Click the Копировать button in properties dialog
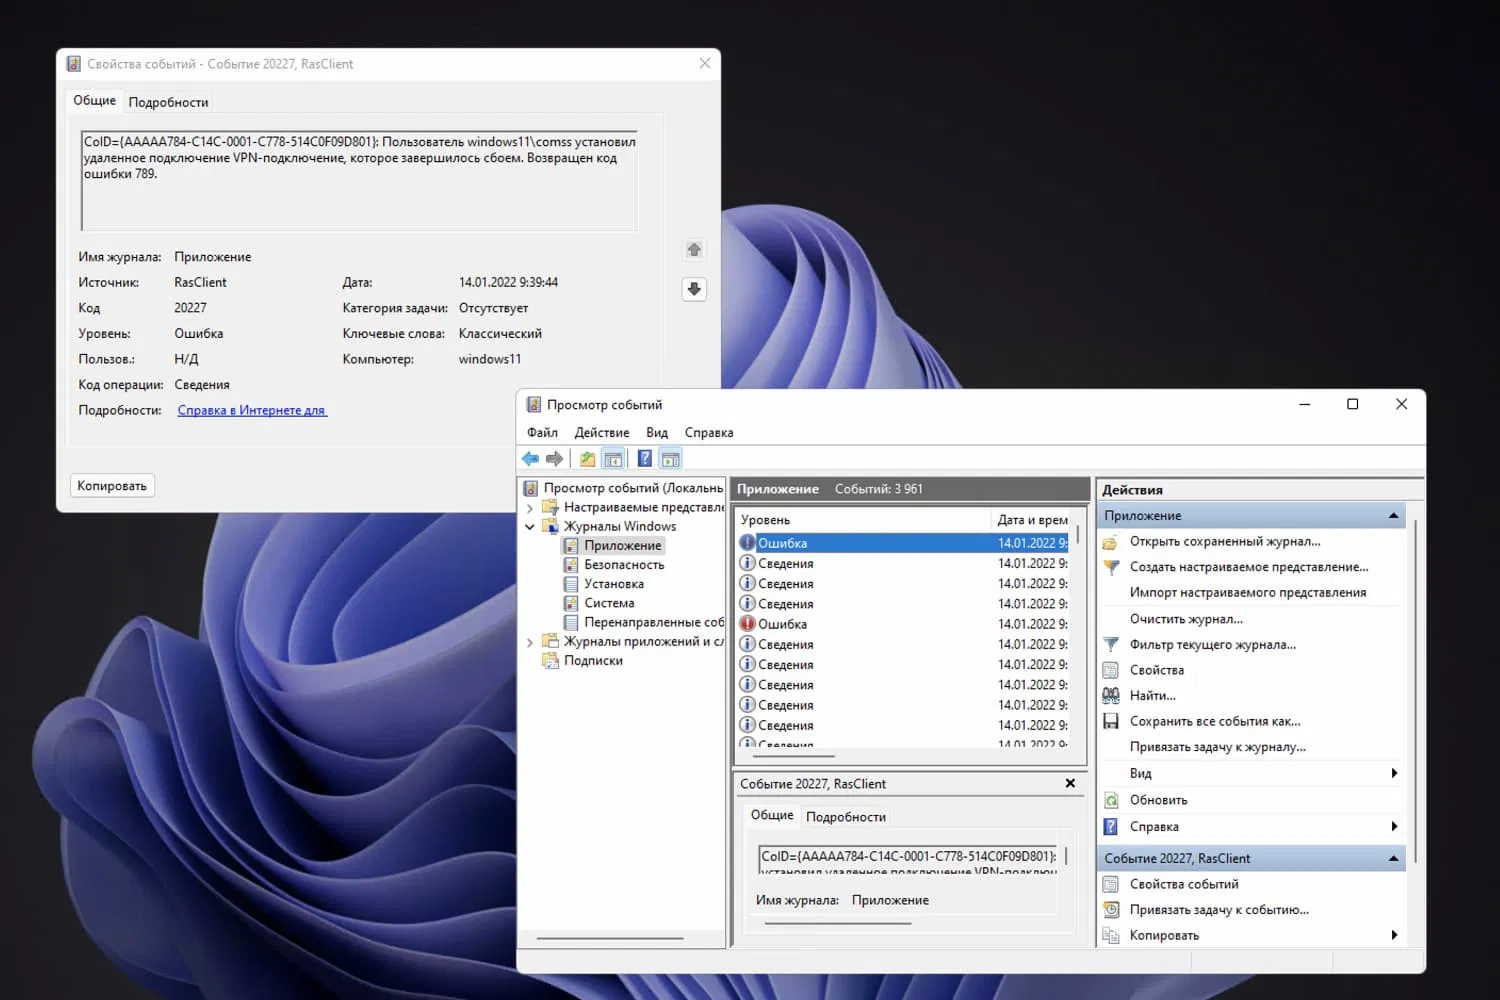 click(112, 486)
